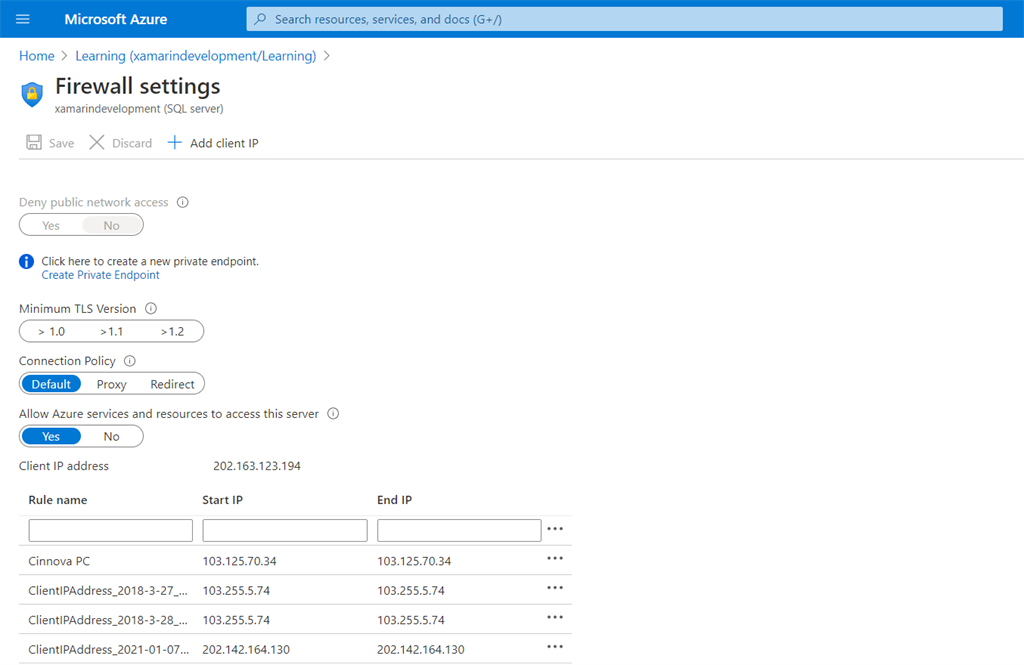
Task: Click xamarindevelopment (SQL server) subtitle
Action: (x=139, y=108)
